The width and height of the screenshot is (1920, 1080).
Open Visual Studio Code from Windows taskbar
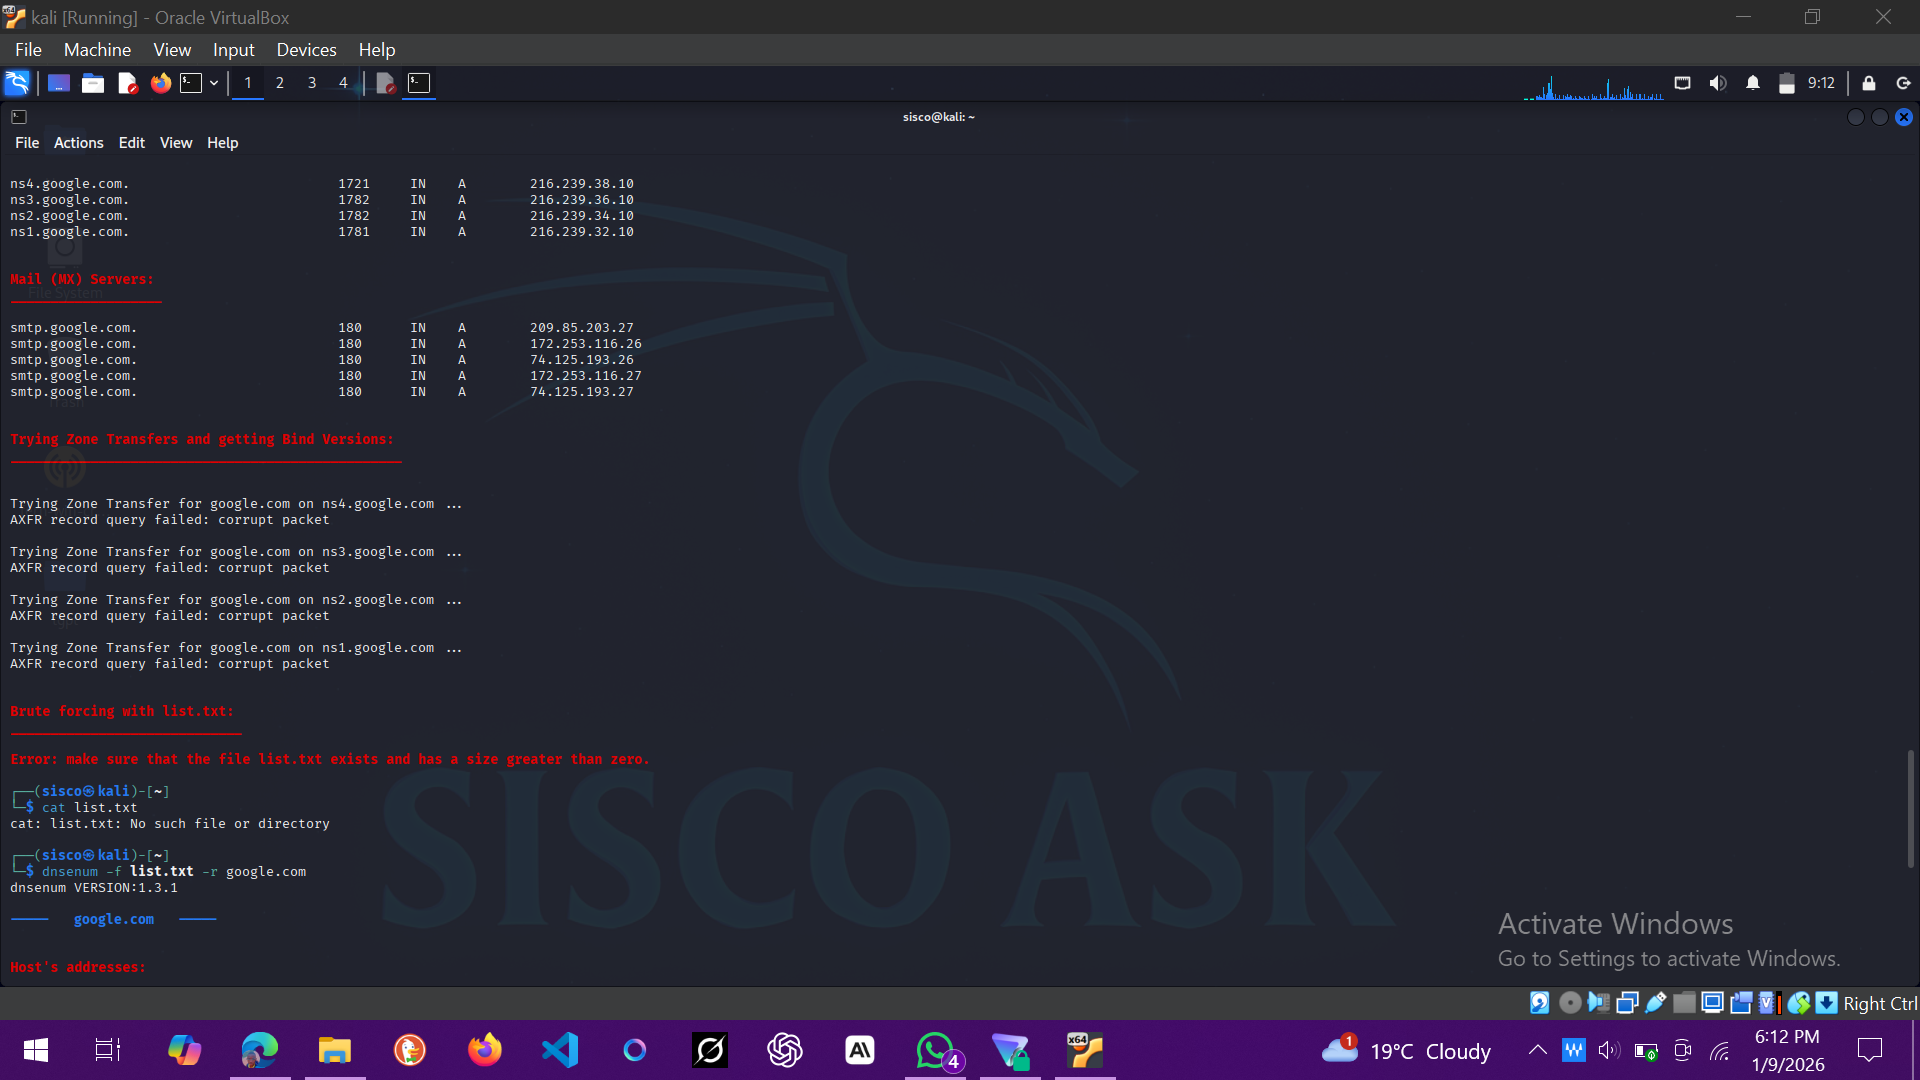point(560,1050)
